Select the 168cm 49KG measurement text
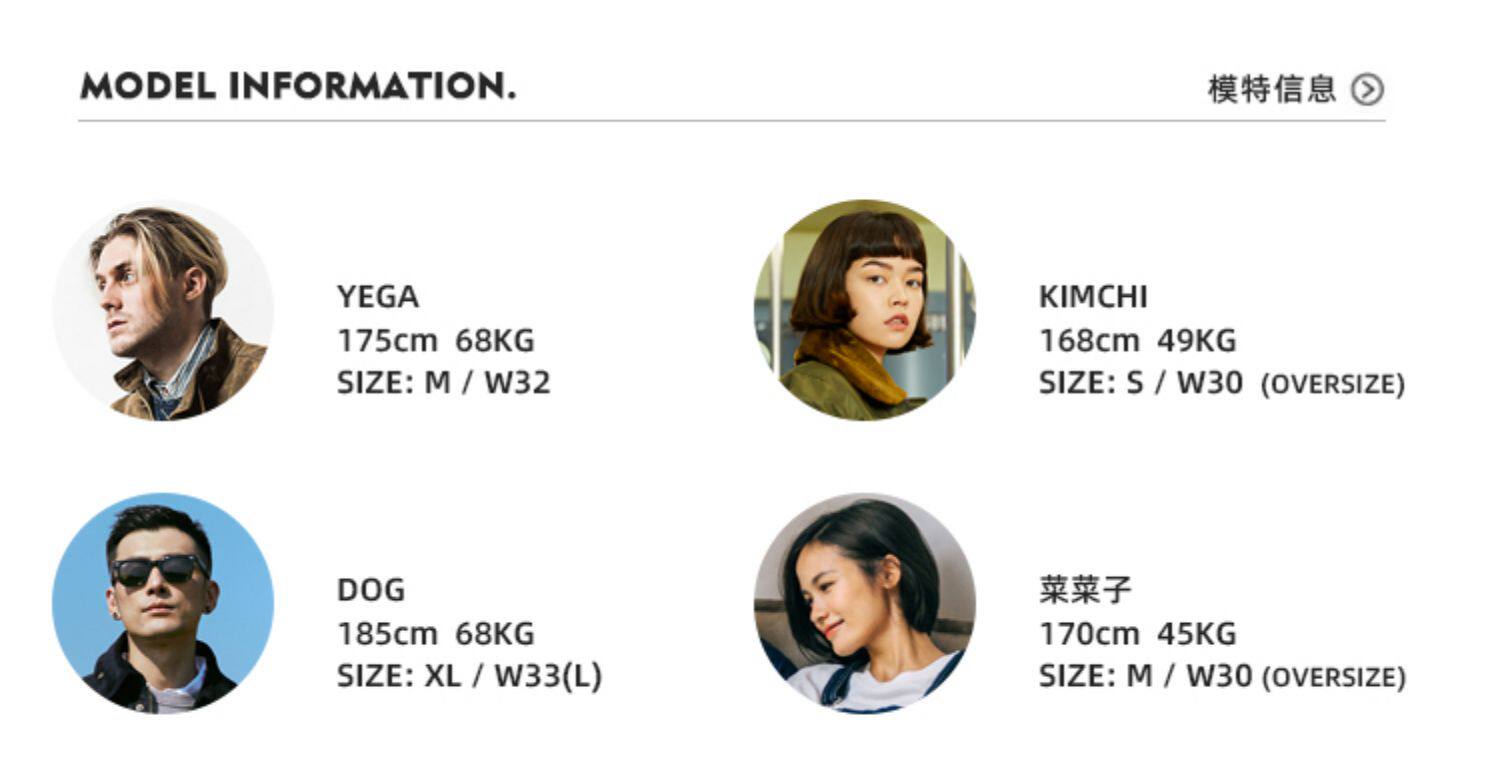 pyautogui.click(x=1137, y=341)
